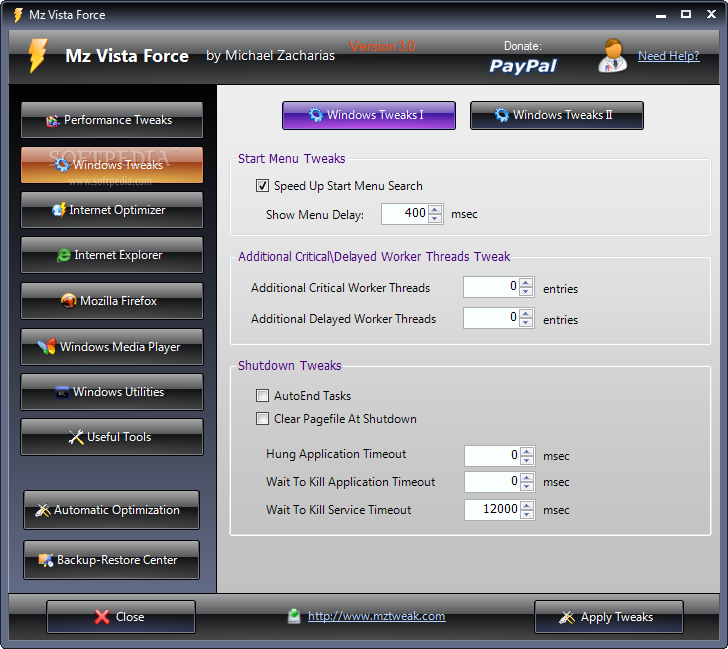Open Windows Utilities section
Screen dimensions: 728x649
tap(112, 392)
